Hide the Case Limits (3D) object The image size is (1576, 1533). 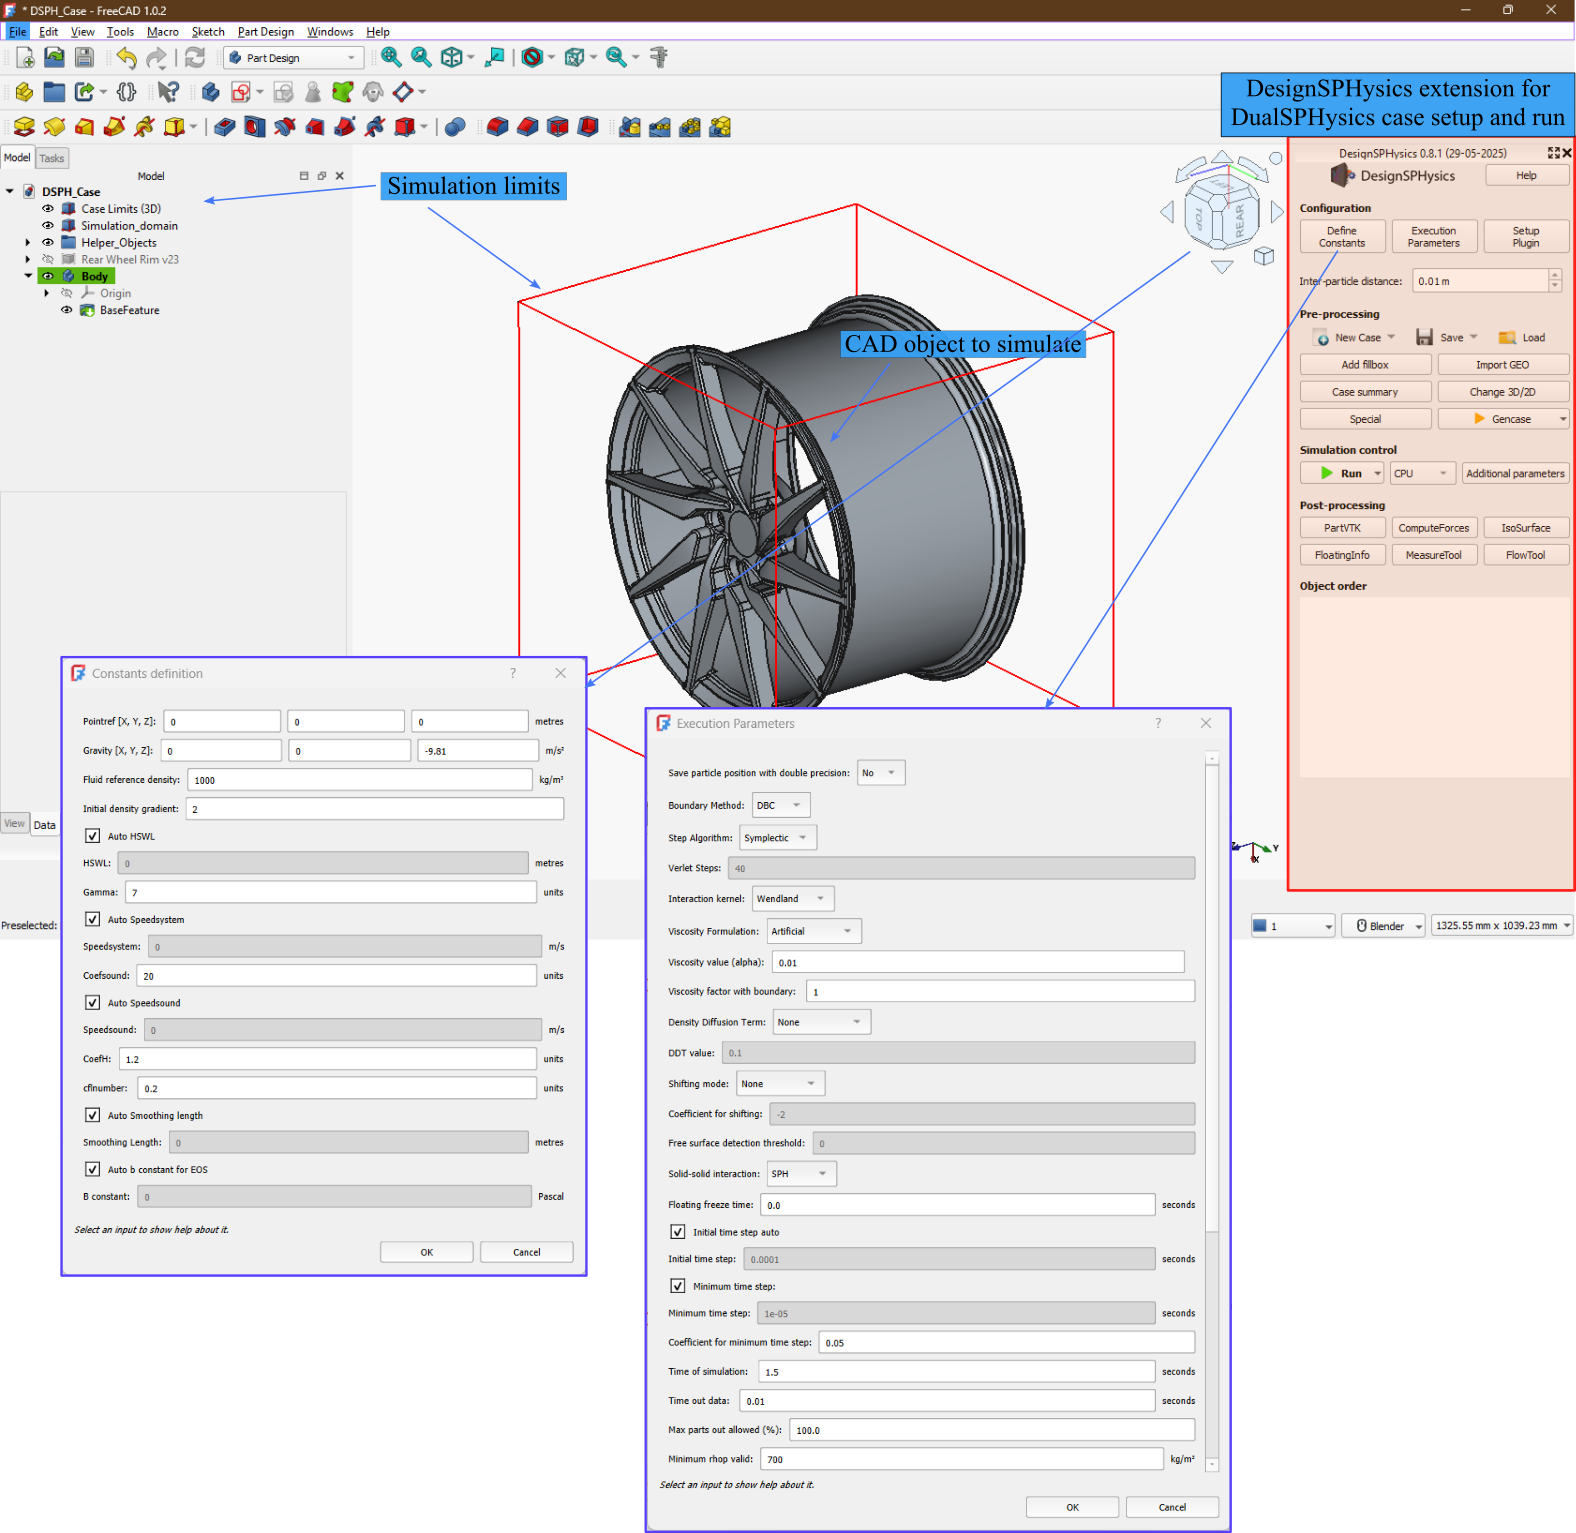(x=48, y=209)
